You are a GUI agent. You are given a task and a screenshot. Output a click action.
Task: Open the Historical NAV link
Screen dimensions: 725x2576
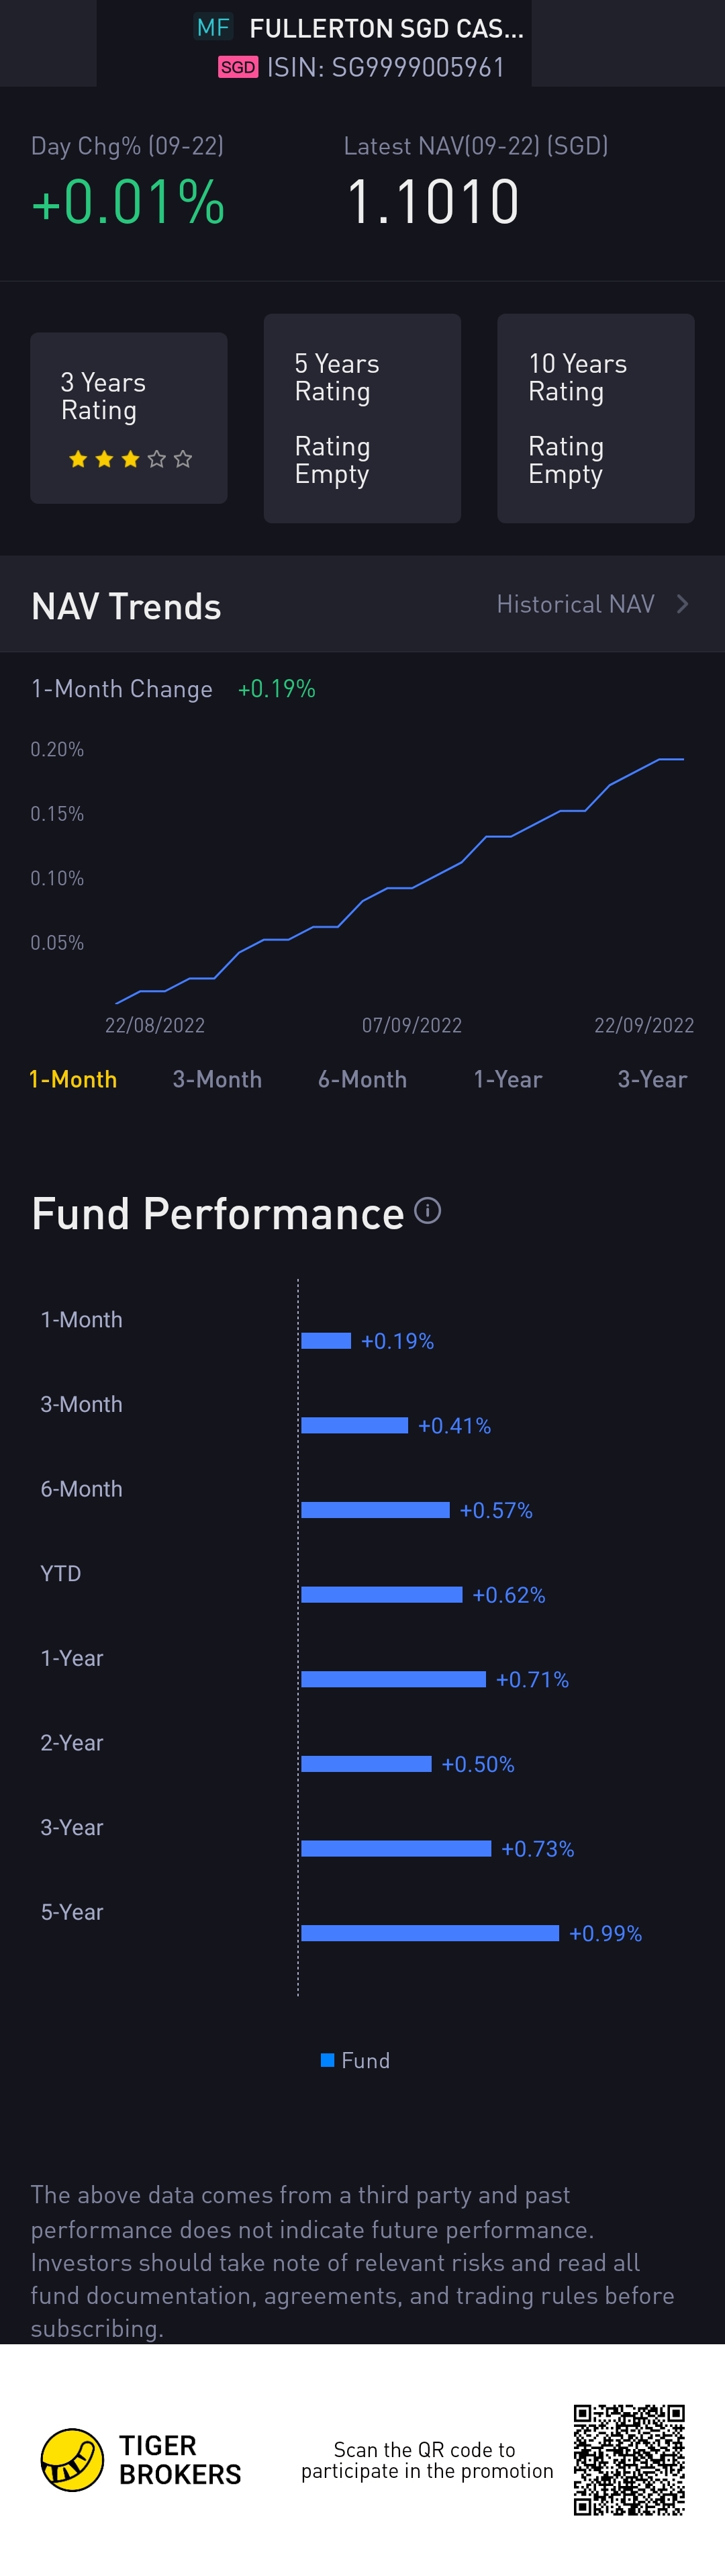pos(575,604)
